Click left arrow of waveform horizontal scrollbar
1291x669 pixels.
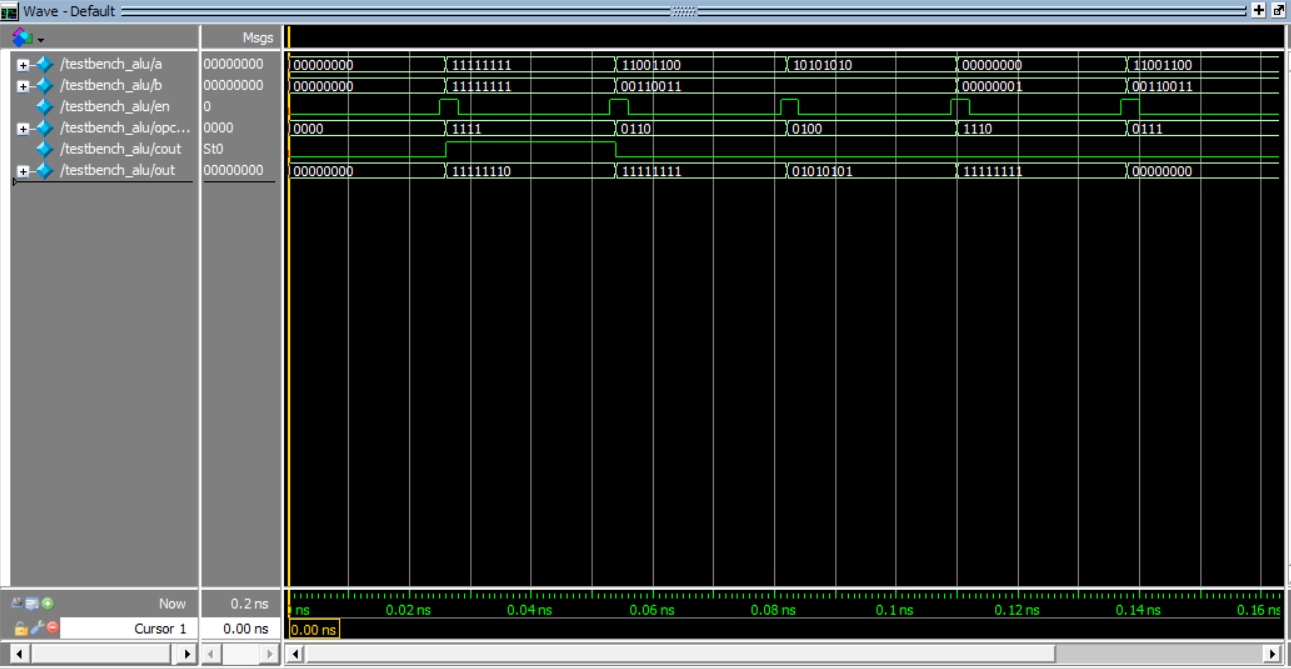click(294, 654)
